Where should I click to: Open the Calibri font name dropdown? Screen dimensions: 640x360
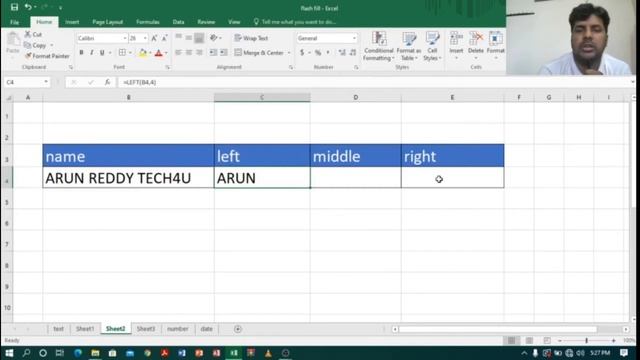pos(124,38)
